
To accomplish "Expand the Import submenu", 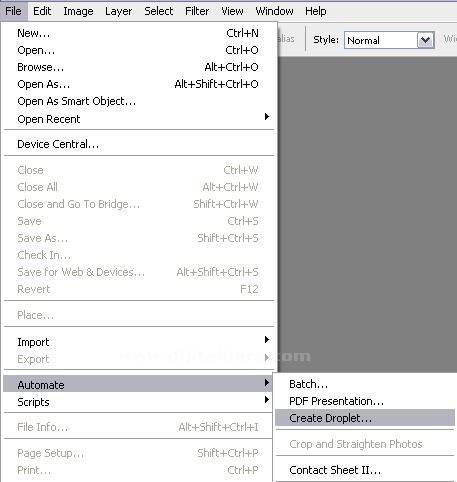I will point(139,342).
